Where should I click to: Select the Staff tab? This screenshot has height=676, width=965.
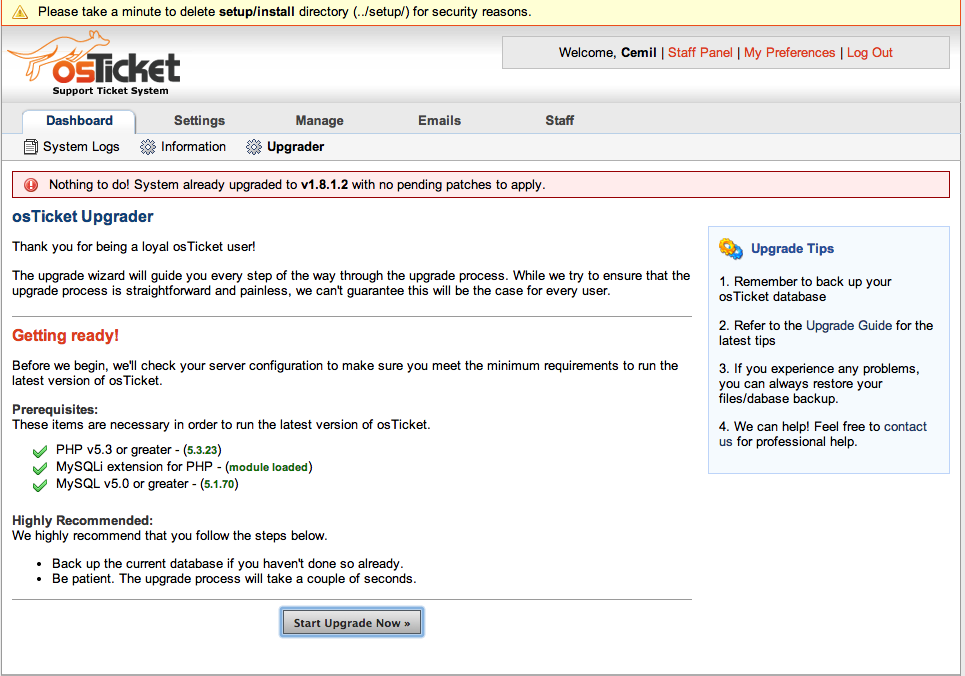point(559,121)
